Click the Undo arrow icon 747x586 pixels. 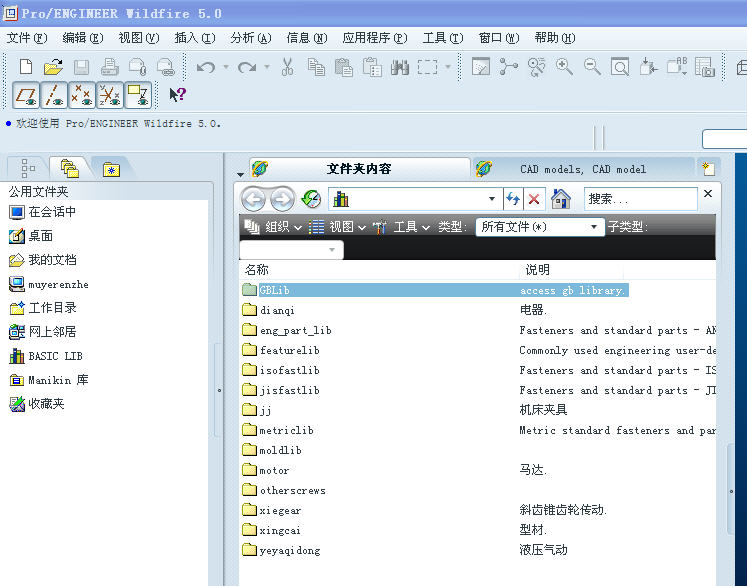pyautogui.click(x=206, y=67)
